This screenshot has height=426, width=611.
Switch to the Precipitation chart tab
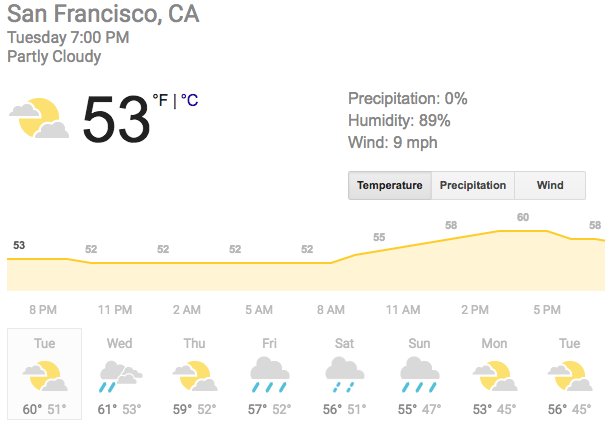point(473,185)
